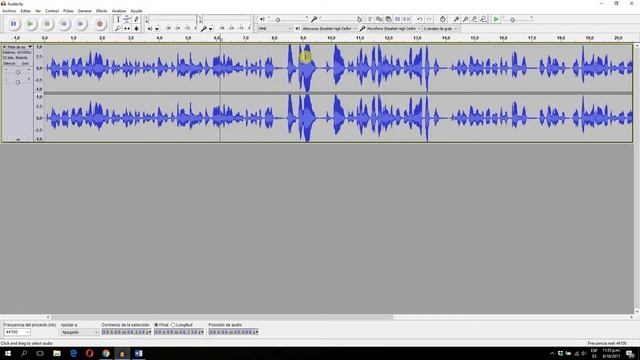Image resolution: width=640 pixels, height=360 pixels.
Task: Open Windows Start menu
Action: coord(8,353)
